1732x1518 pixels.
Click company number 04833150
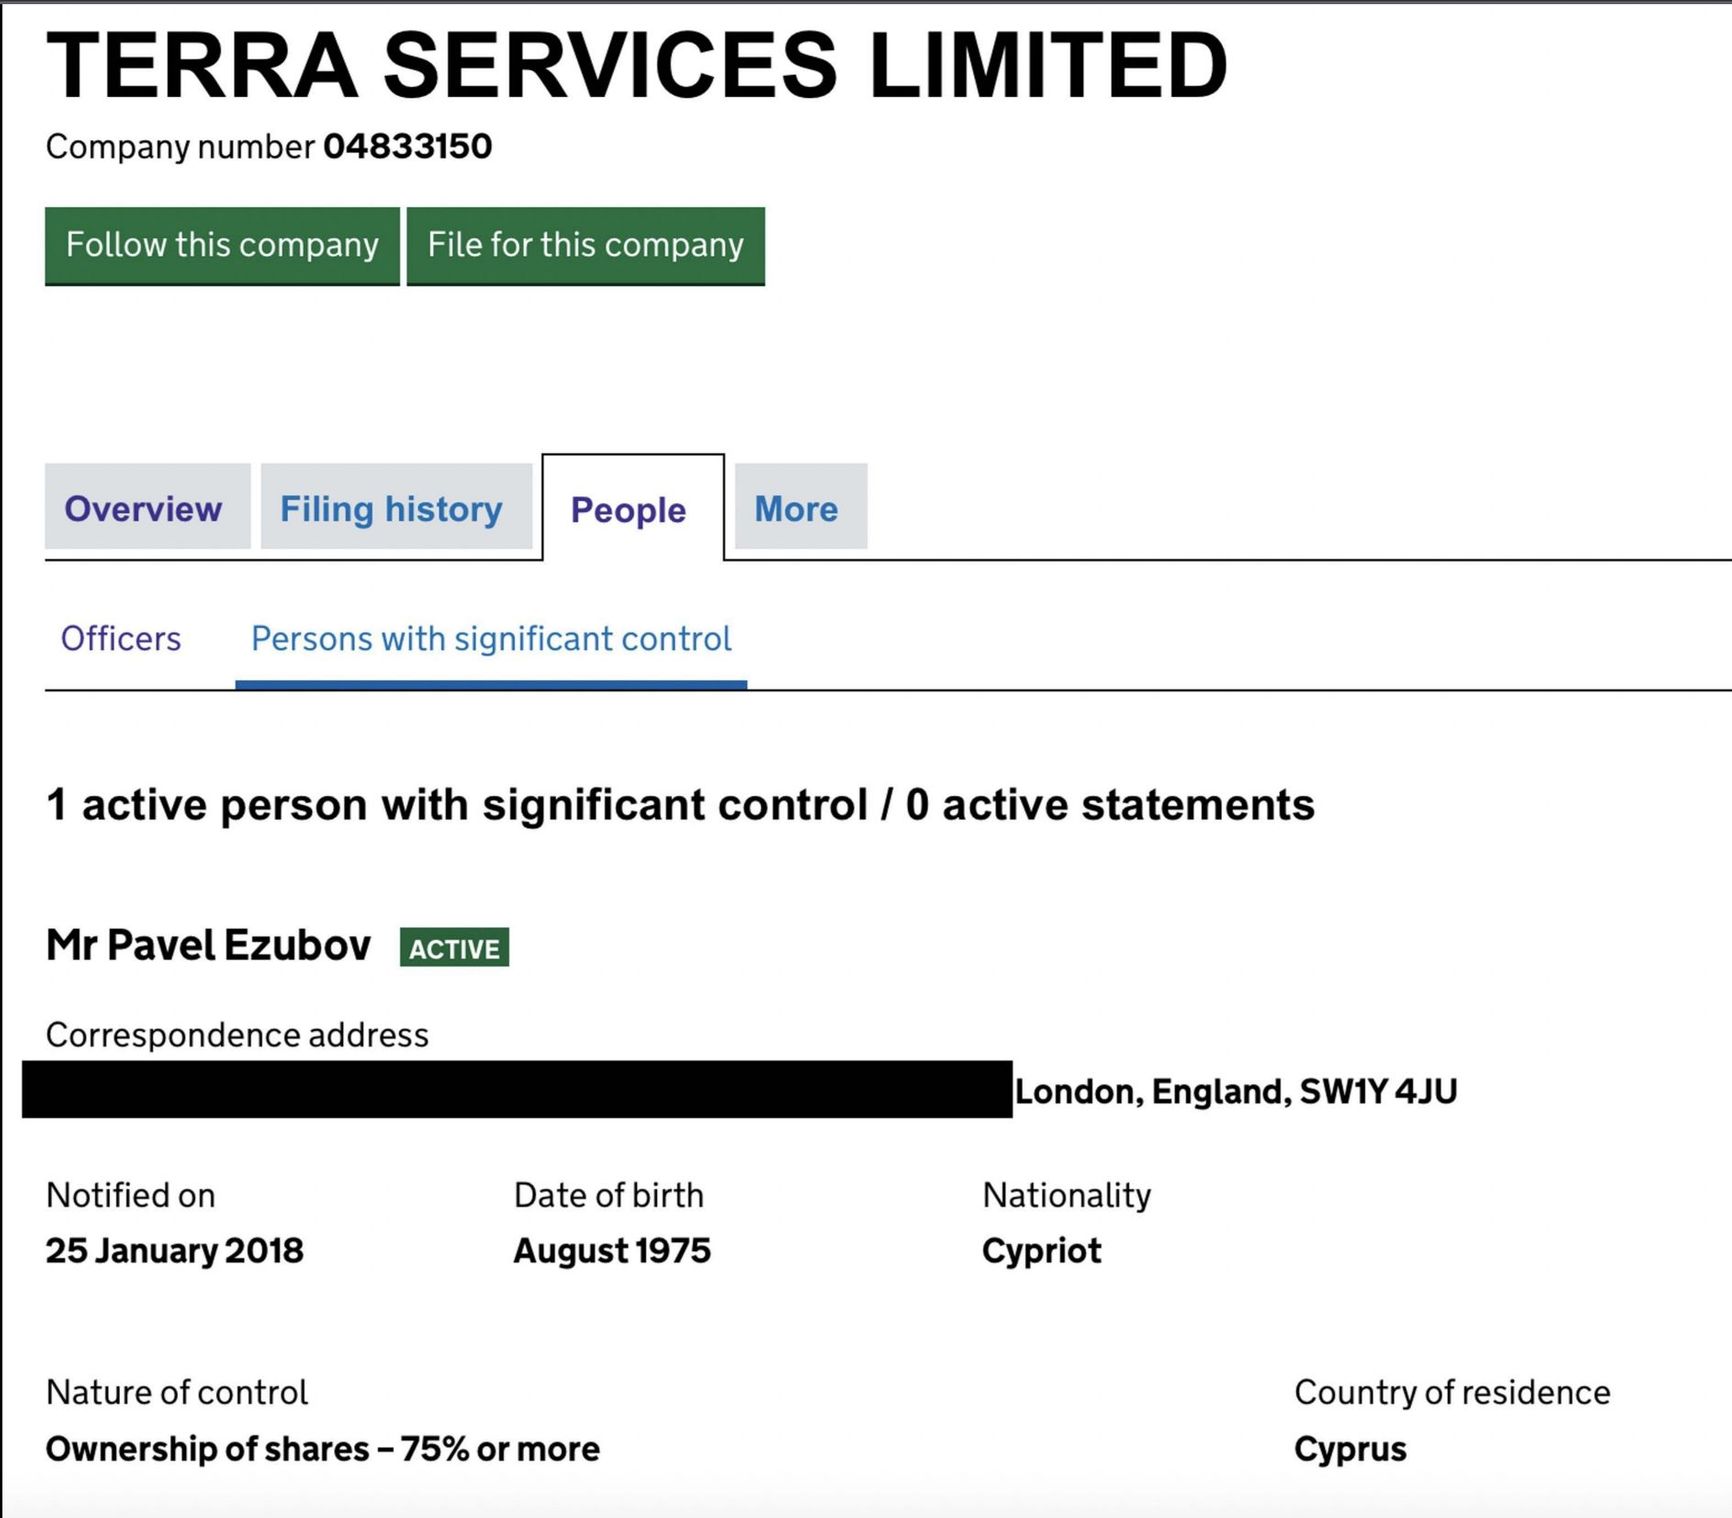click(408, 146)
